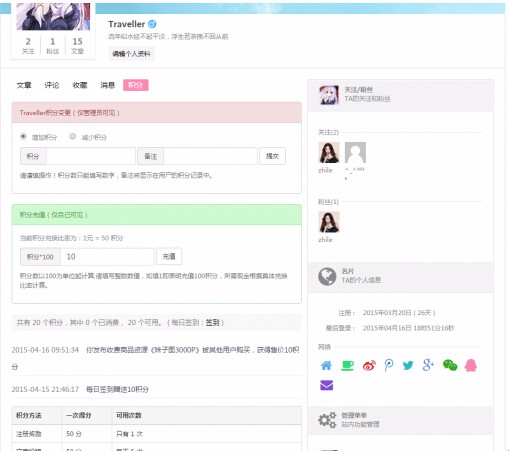509x451 pixels.
Task: Switch to the 文章 tab
Action: [24, 85]
